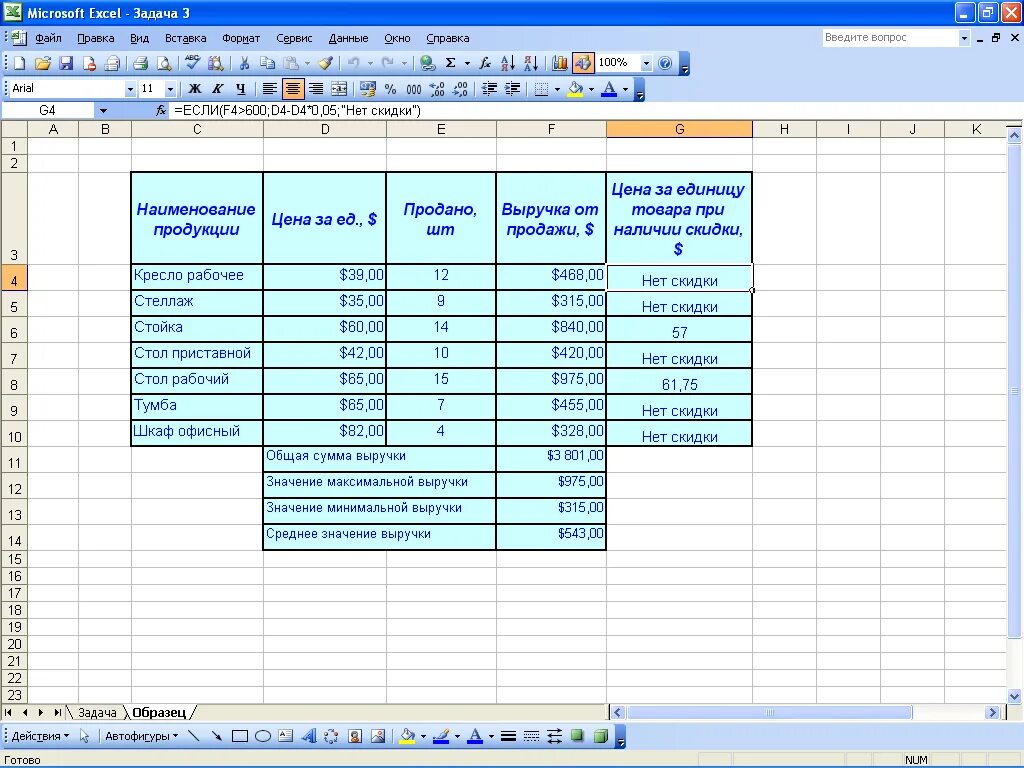
Task: Apply Merge and Center to cells
Action: click(x=339, y=89)
